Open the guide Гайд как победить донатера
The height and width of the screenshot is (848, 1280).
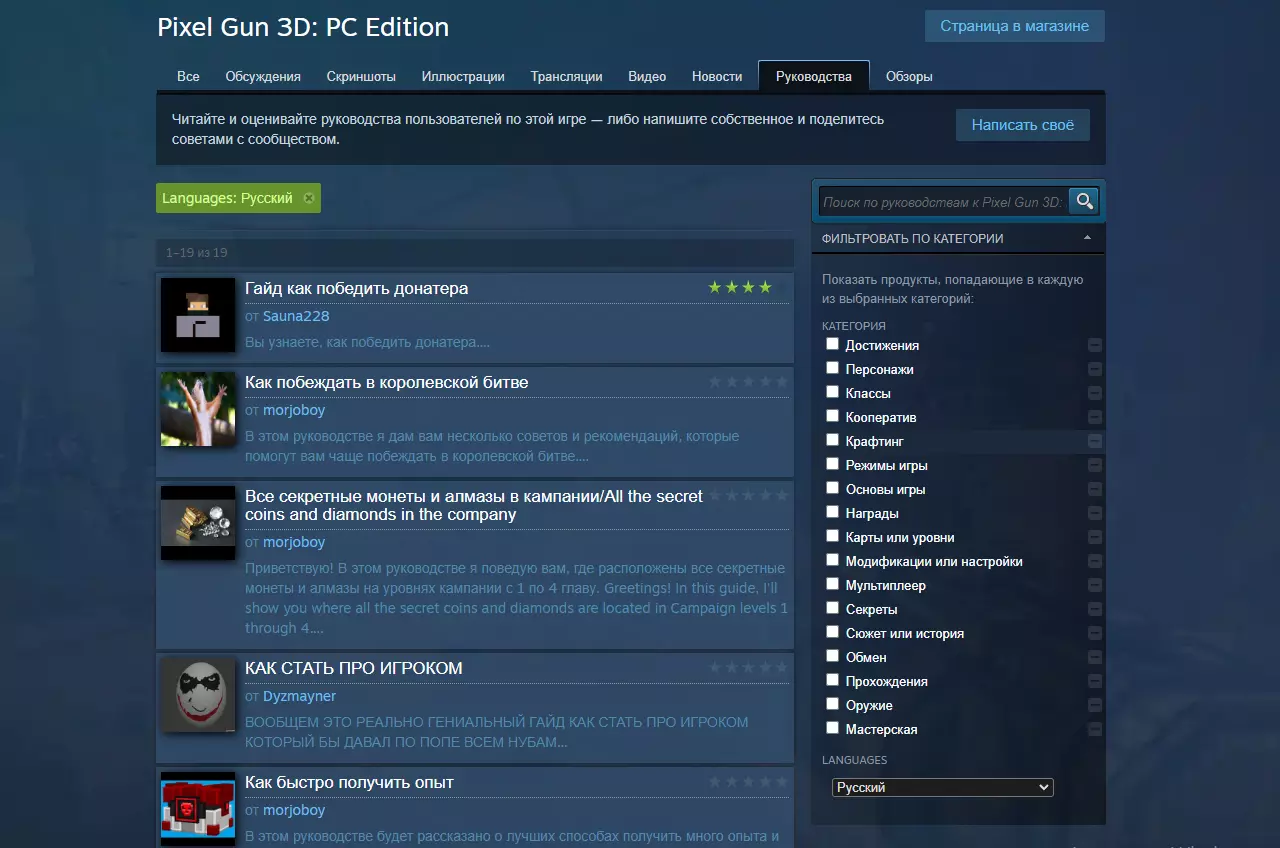[356, 288]
